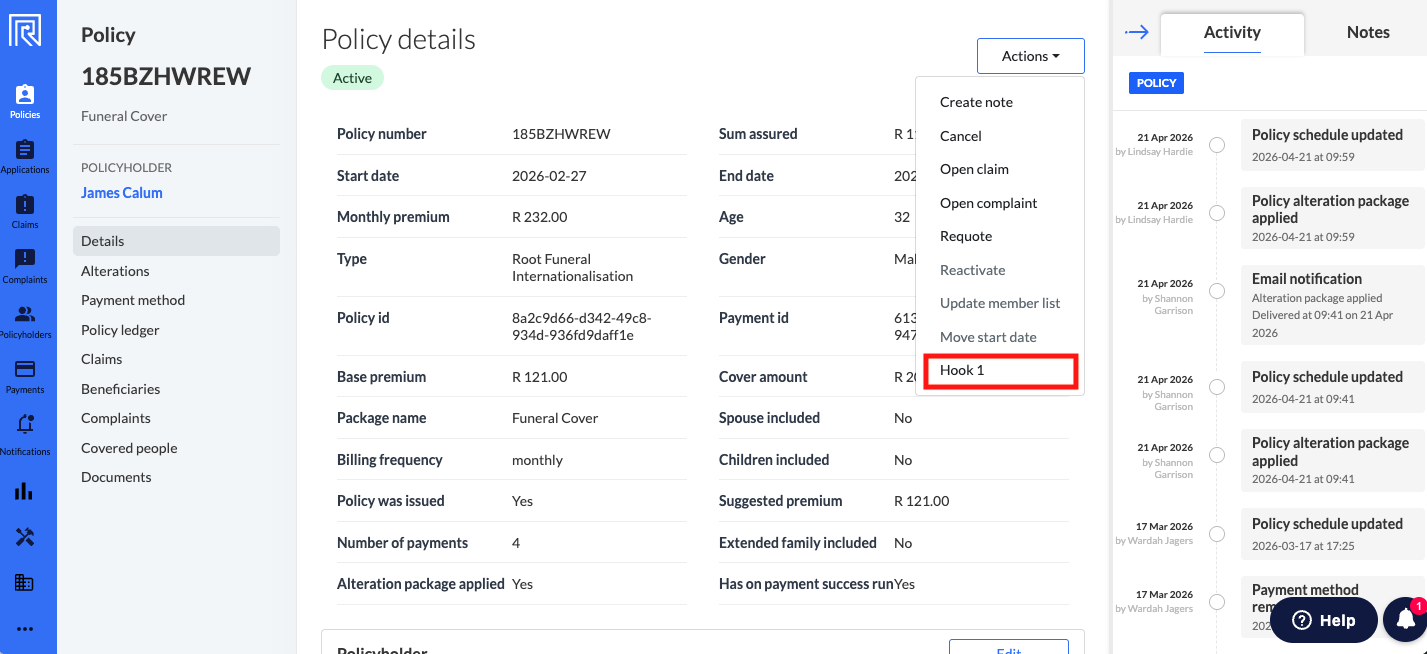Click the Root Funeral Internationalisation type value
This screenshot has width=1427, height=654.
tap(572, 267)
